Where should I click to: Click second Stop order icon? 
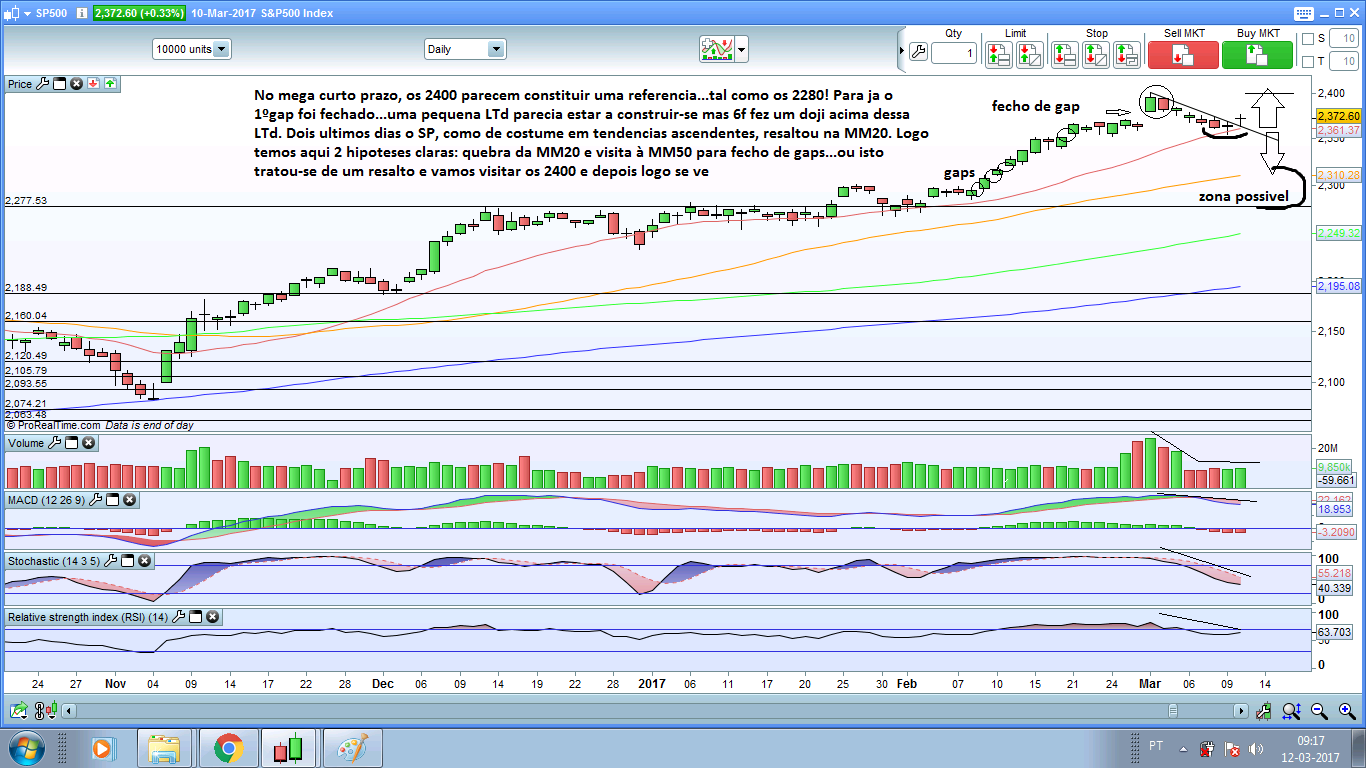click(1096, 54)
